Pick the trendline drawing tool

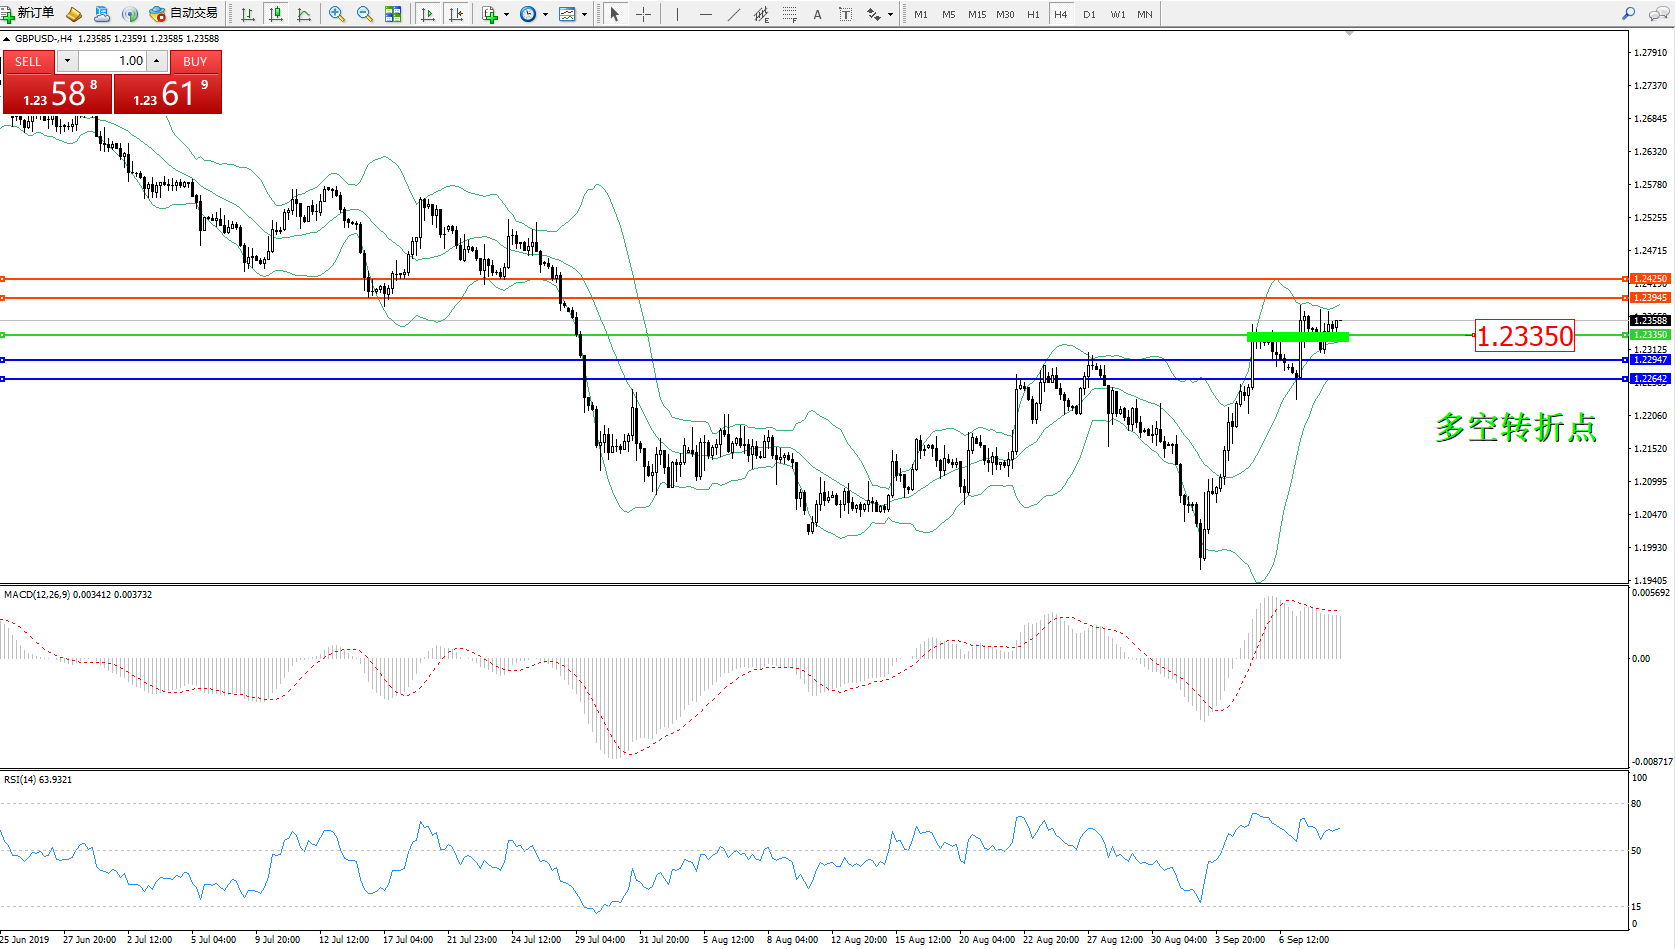point(734,14)
